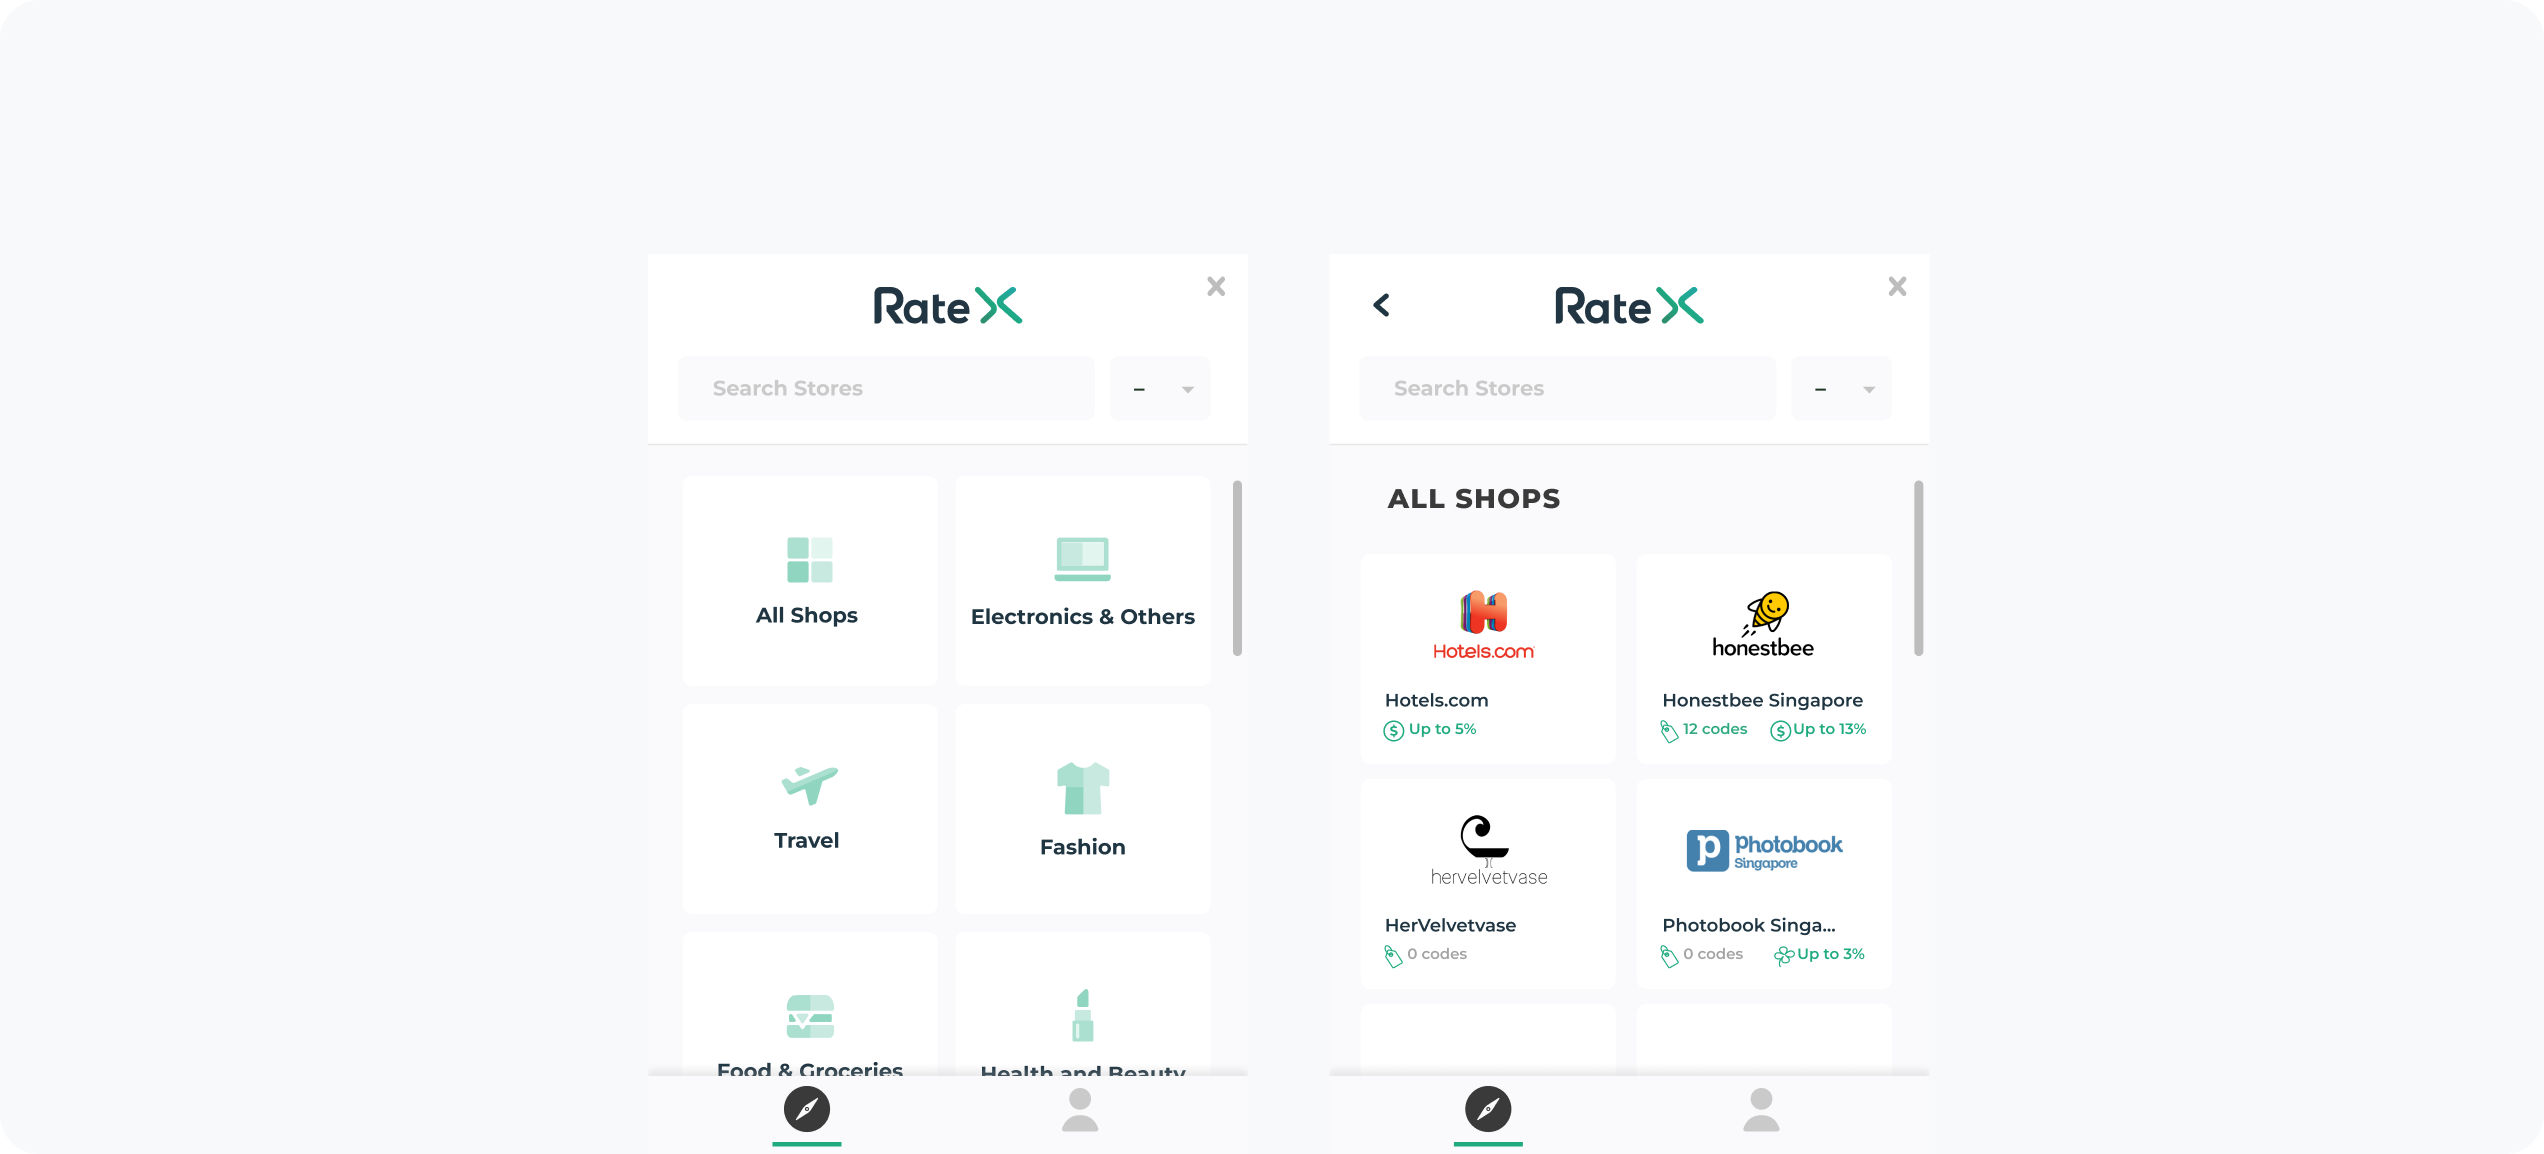Select Health and Beauty lipstick icon
Screen dimensions: 2544x1154
[x=1082, y=1016]
